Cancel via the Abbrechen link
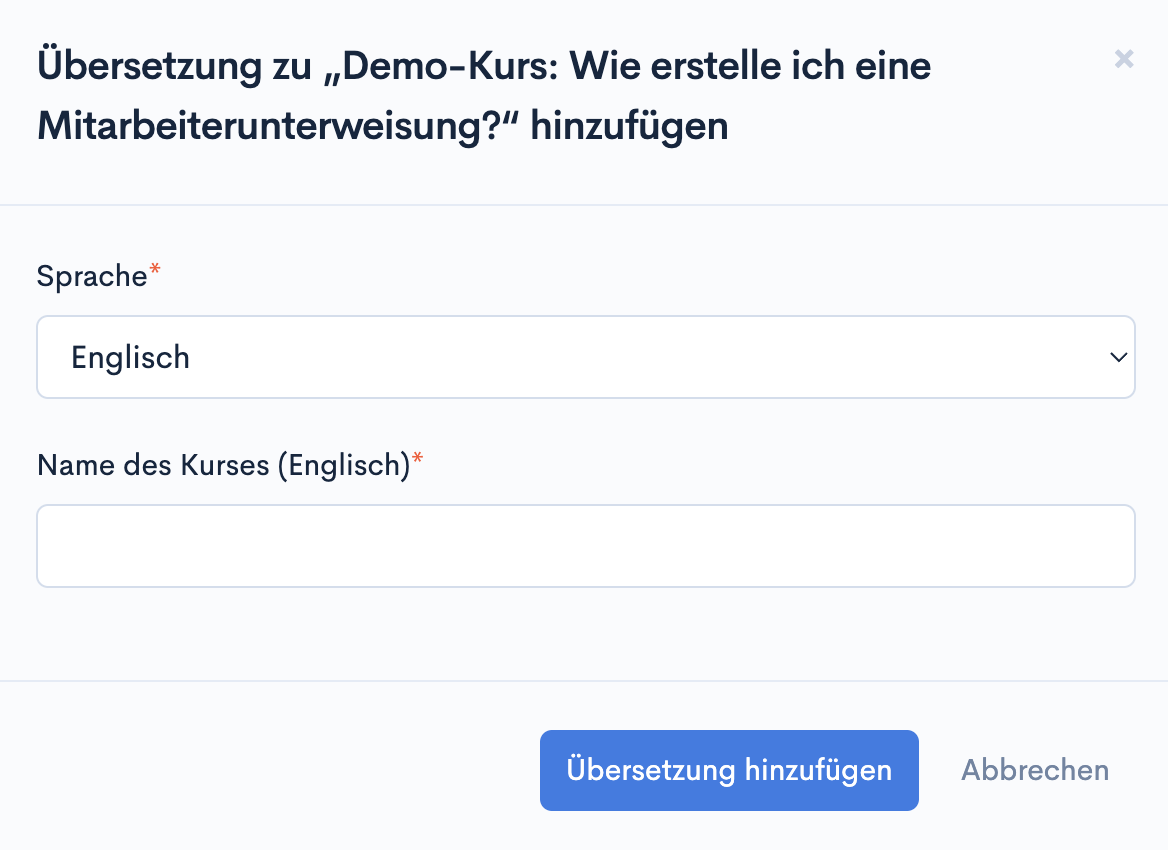The width and height of the screenshot is (1168, 850). (1035, 770)
